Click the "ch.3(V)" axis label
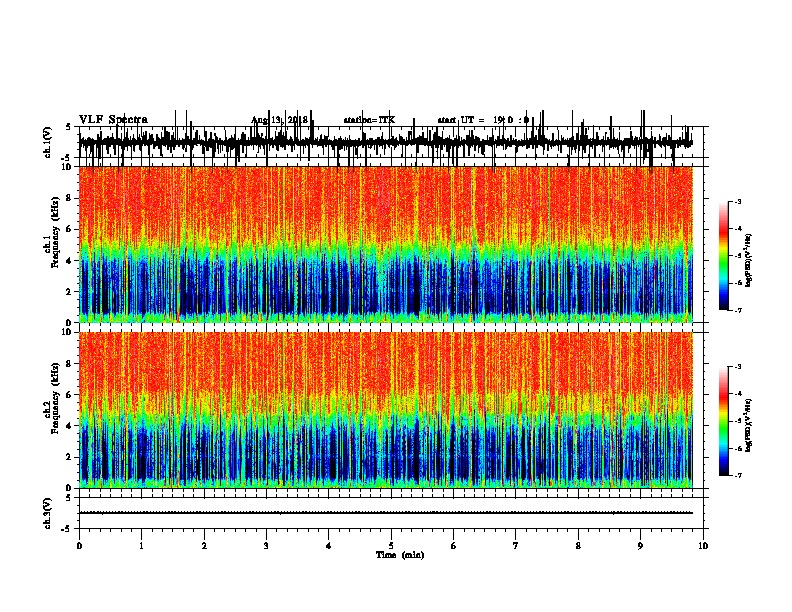Screen dimensions: 792x612 click(x=48, y=513)
